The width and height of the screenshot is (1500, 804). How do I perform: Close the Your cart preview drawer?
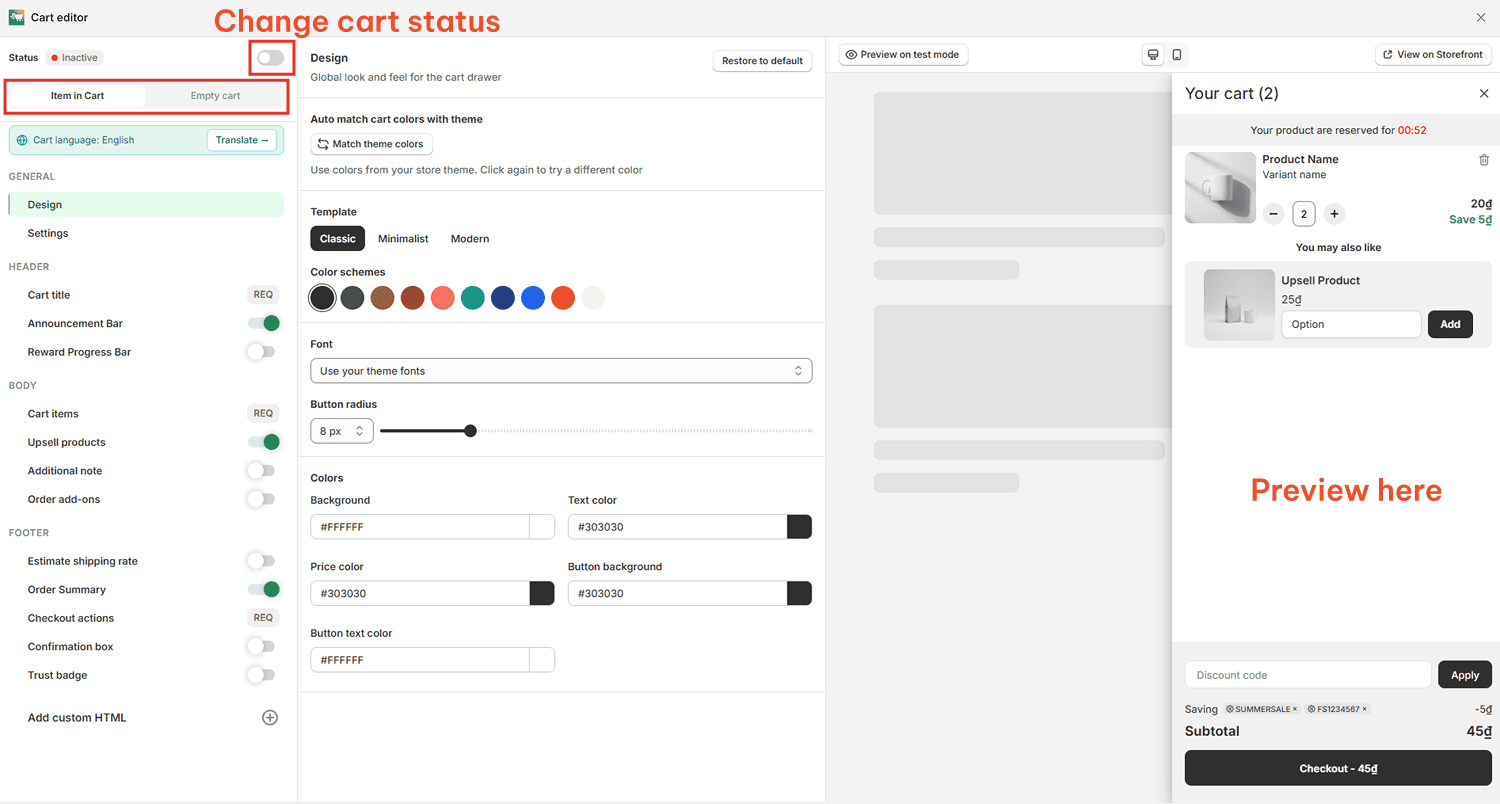[x=1484, y=93]
